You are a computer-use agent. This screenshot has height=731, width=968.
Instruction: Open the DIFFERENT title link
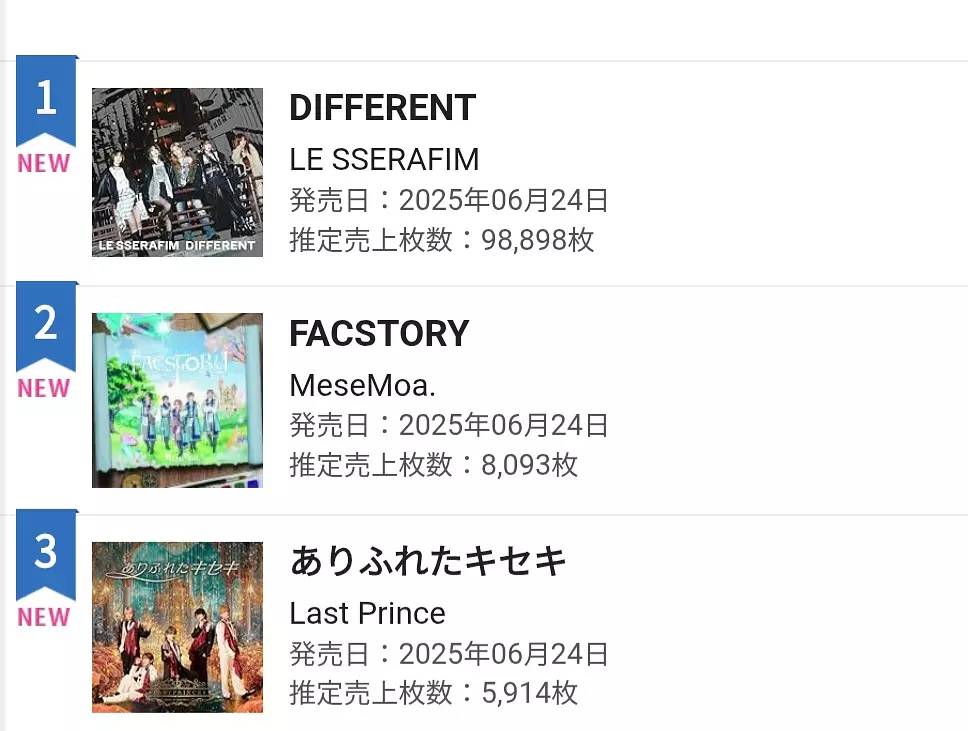[x=382, y=108]
